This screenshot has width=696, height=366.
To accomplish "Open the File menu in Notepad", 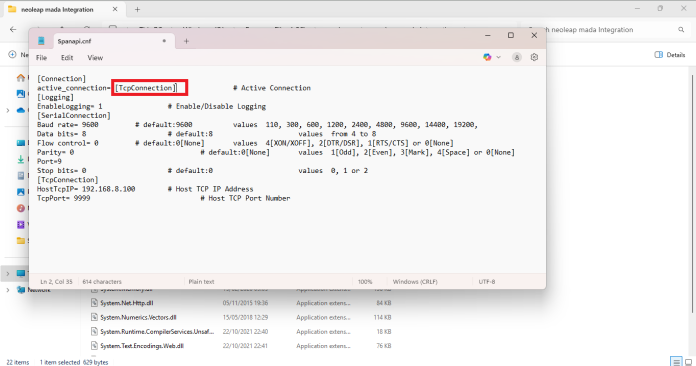I will pos(41,58).
